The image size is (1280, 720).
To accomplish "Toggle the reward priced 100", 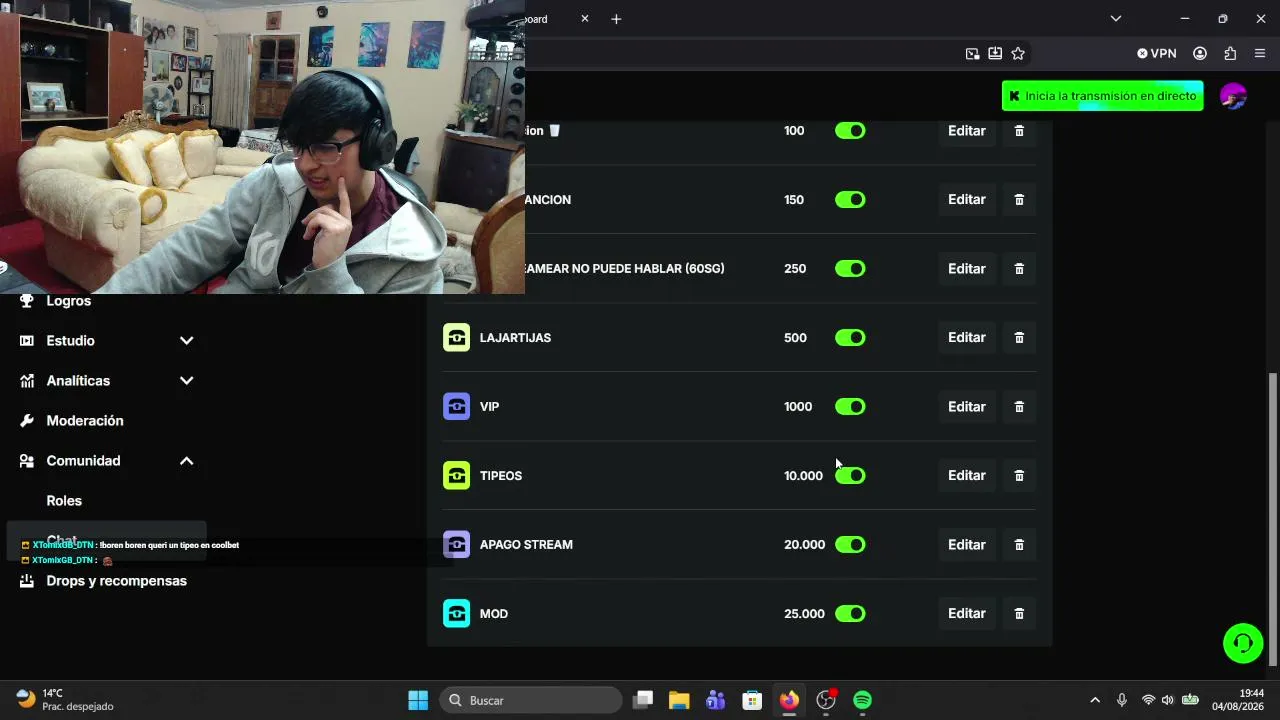I will tap(850, 131).
